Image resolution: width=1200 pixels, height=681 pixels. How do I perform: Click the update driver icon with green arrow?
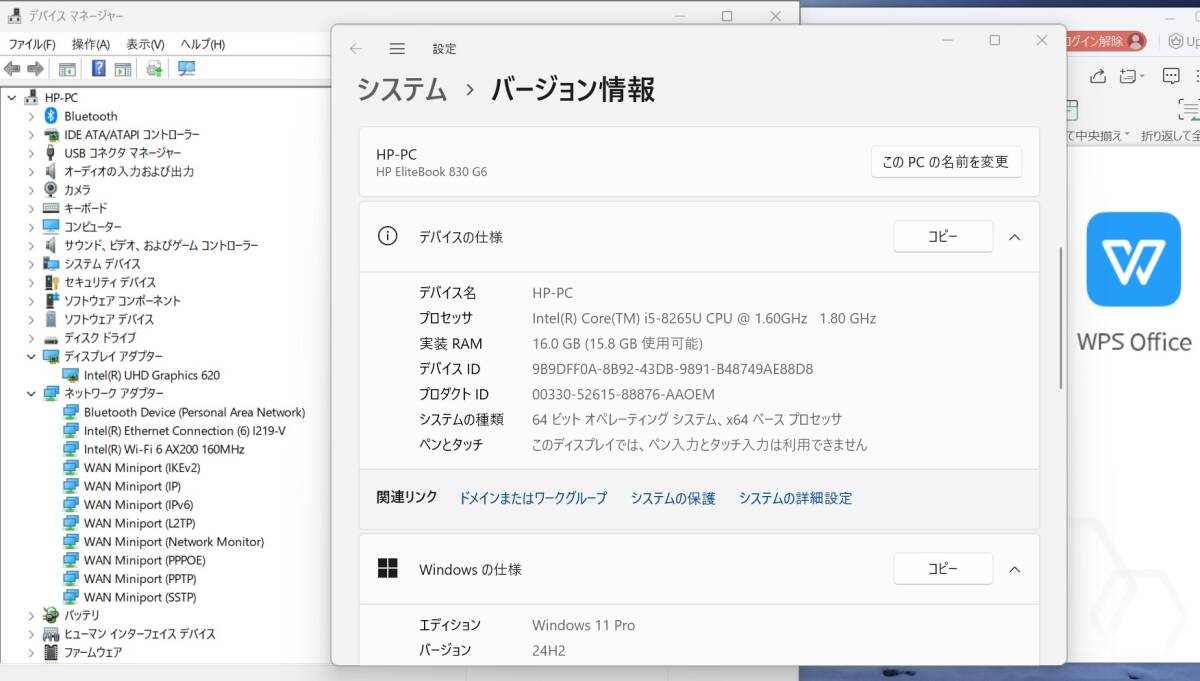(154, 69)
